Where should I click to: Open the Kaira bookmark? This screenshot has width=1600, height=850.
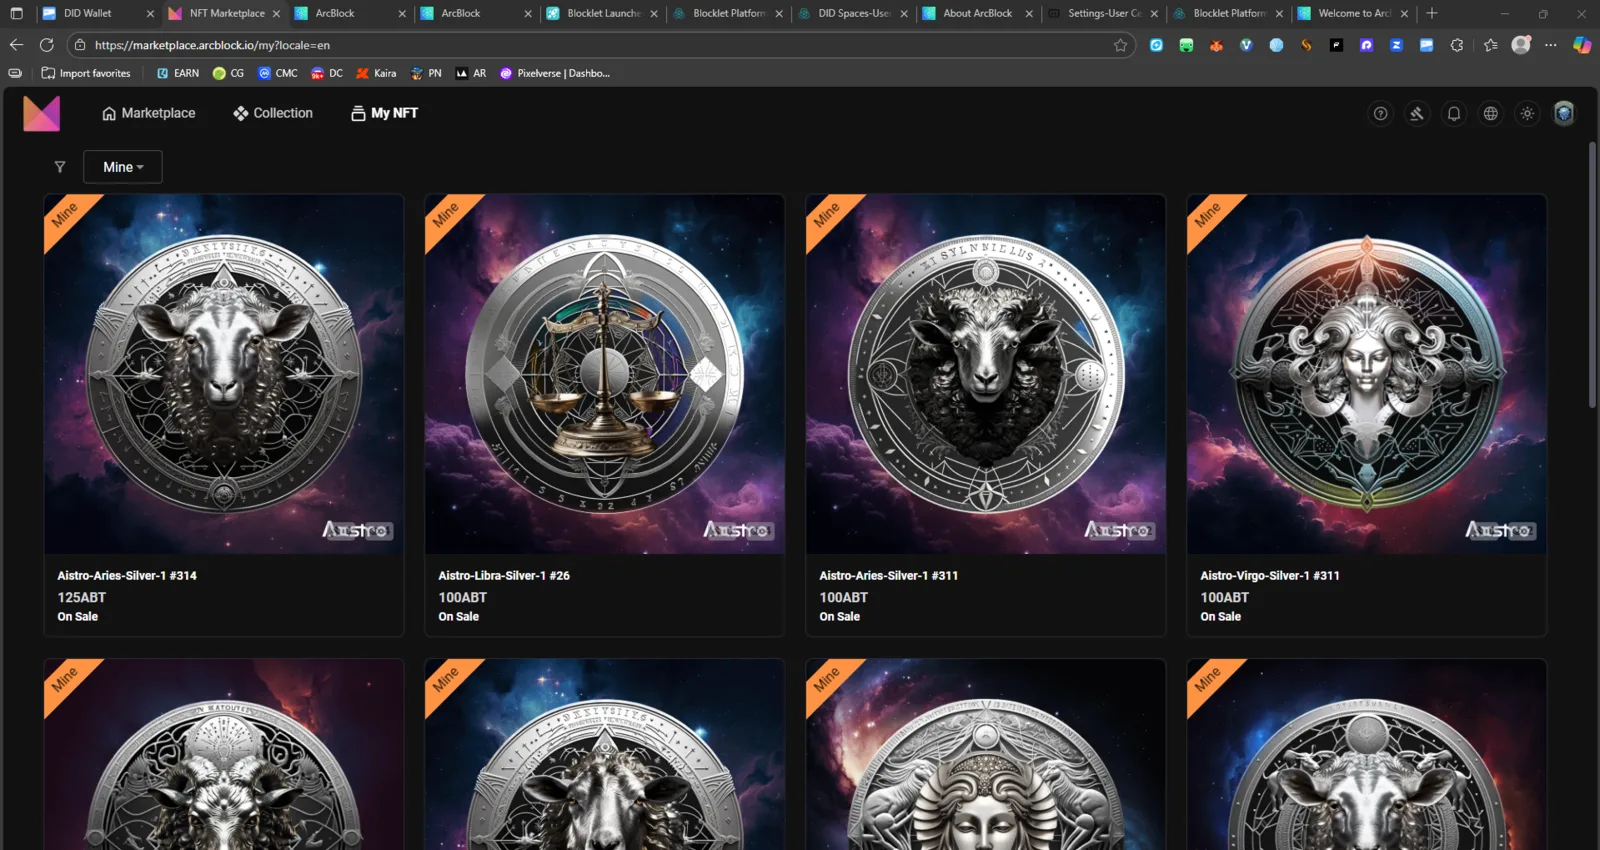point(376,73)
